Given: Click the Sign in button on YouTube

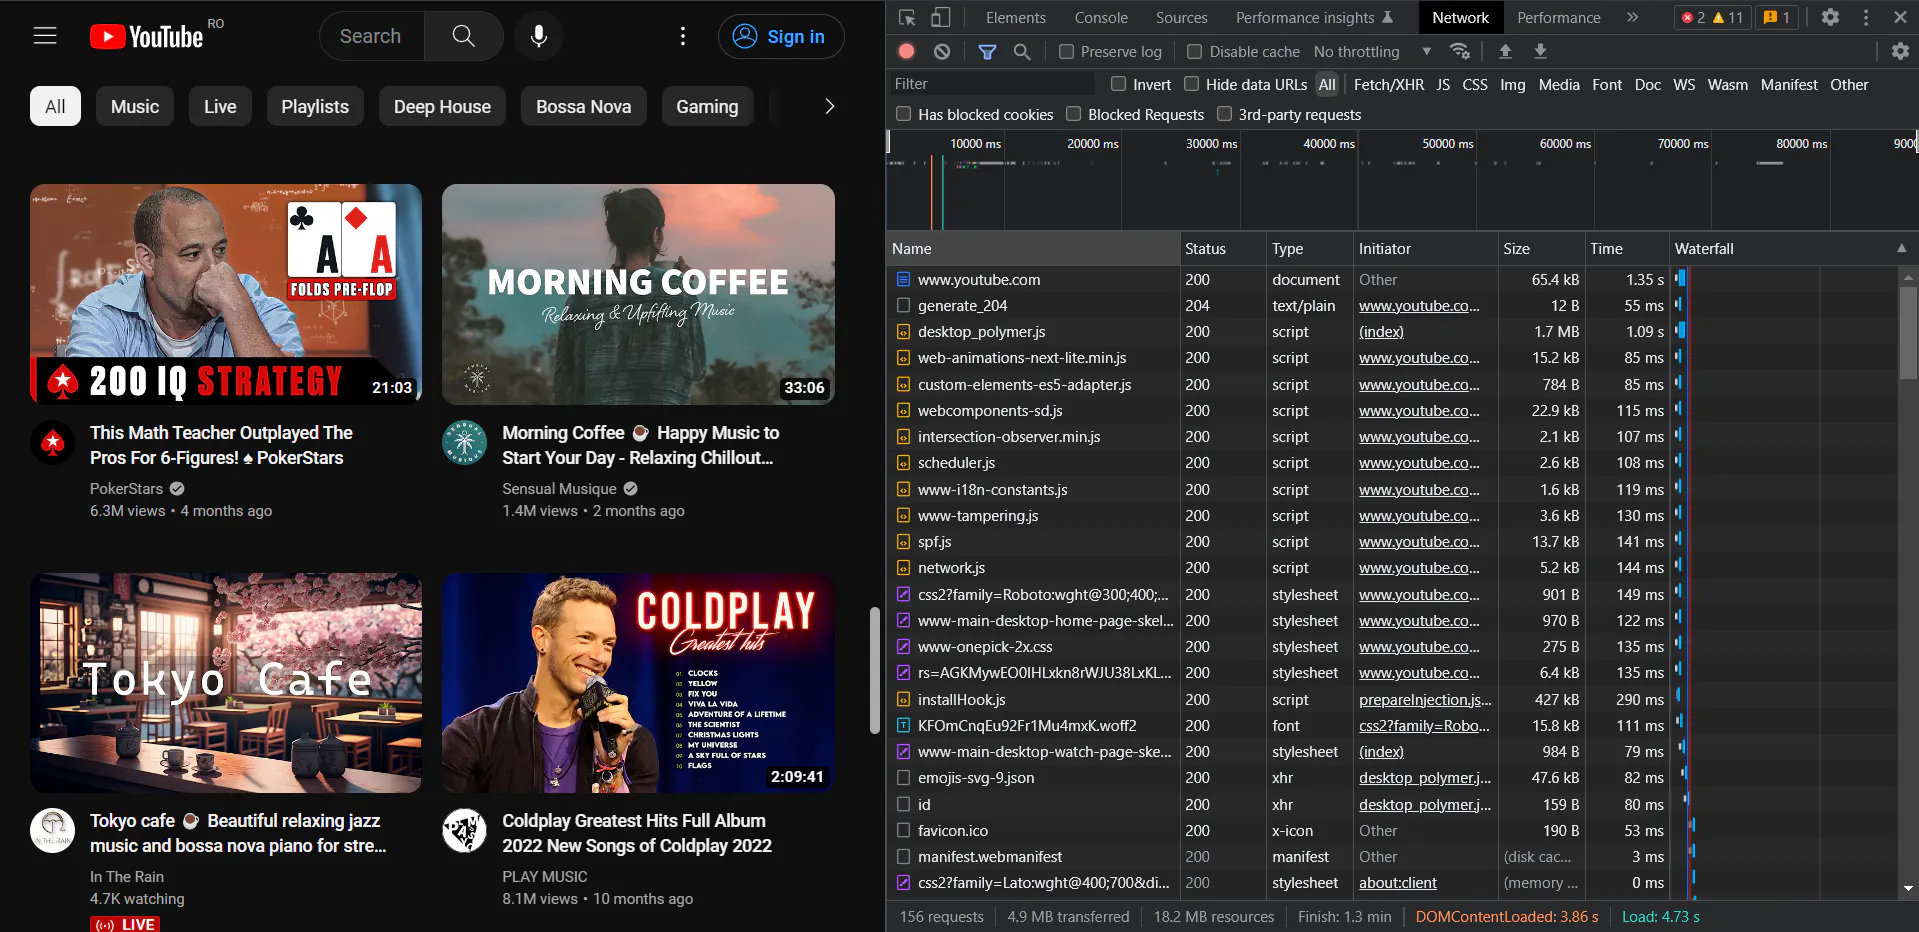Looking at the screenshot, I should pos(781,36).
